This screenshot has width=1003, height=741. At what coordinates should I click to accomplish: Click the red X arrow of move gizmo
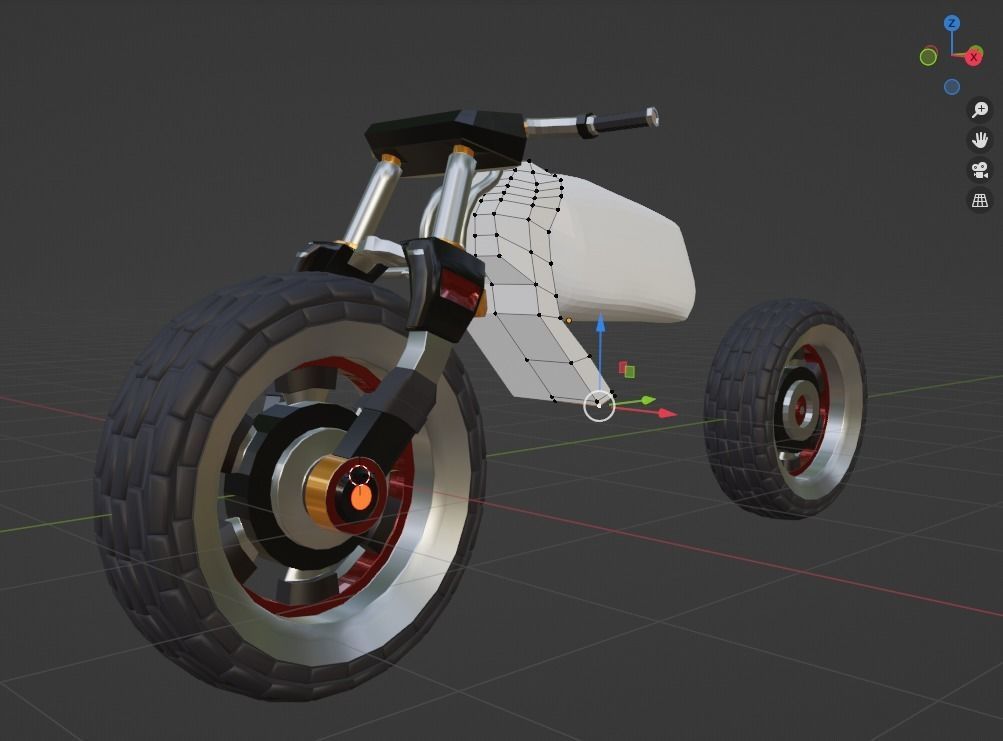click(667, 413)
